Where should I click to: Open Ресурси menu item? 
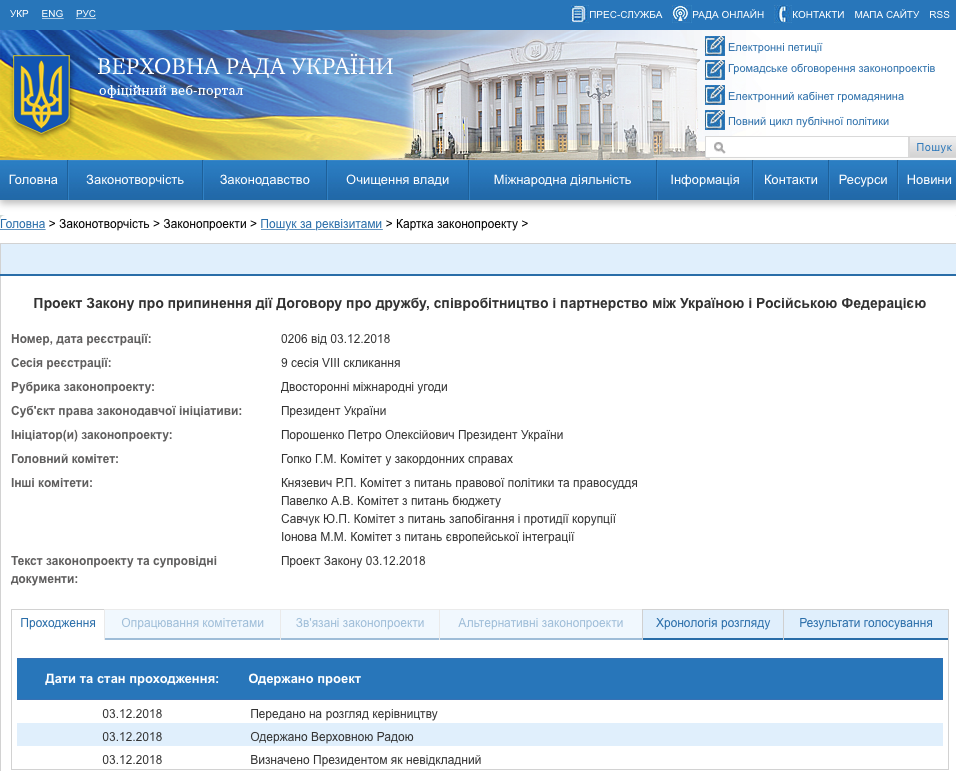click(863, 180)
